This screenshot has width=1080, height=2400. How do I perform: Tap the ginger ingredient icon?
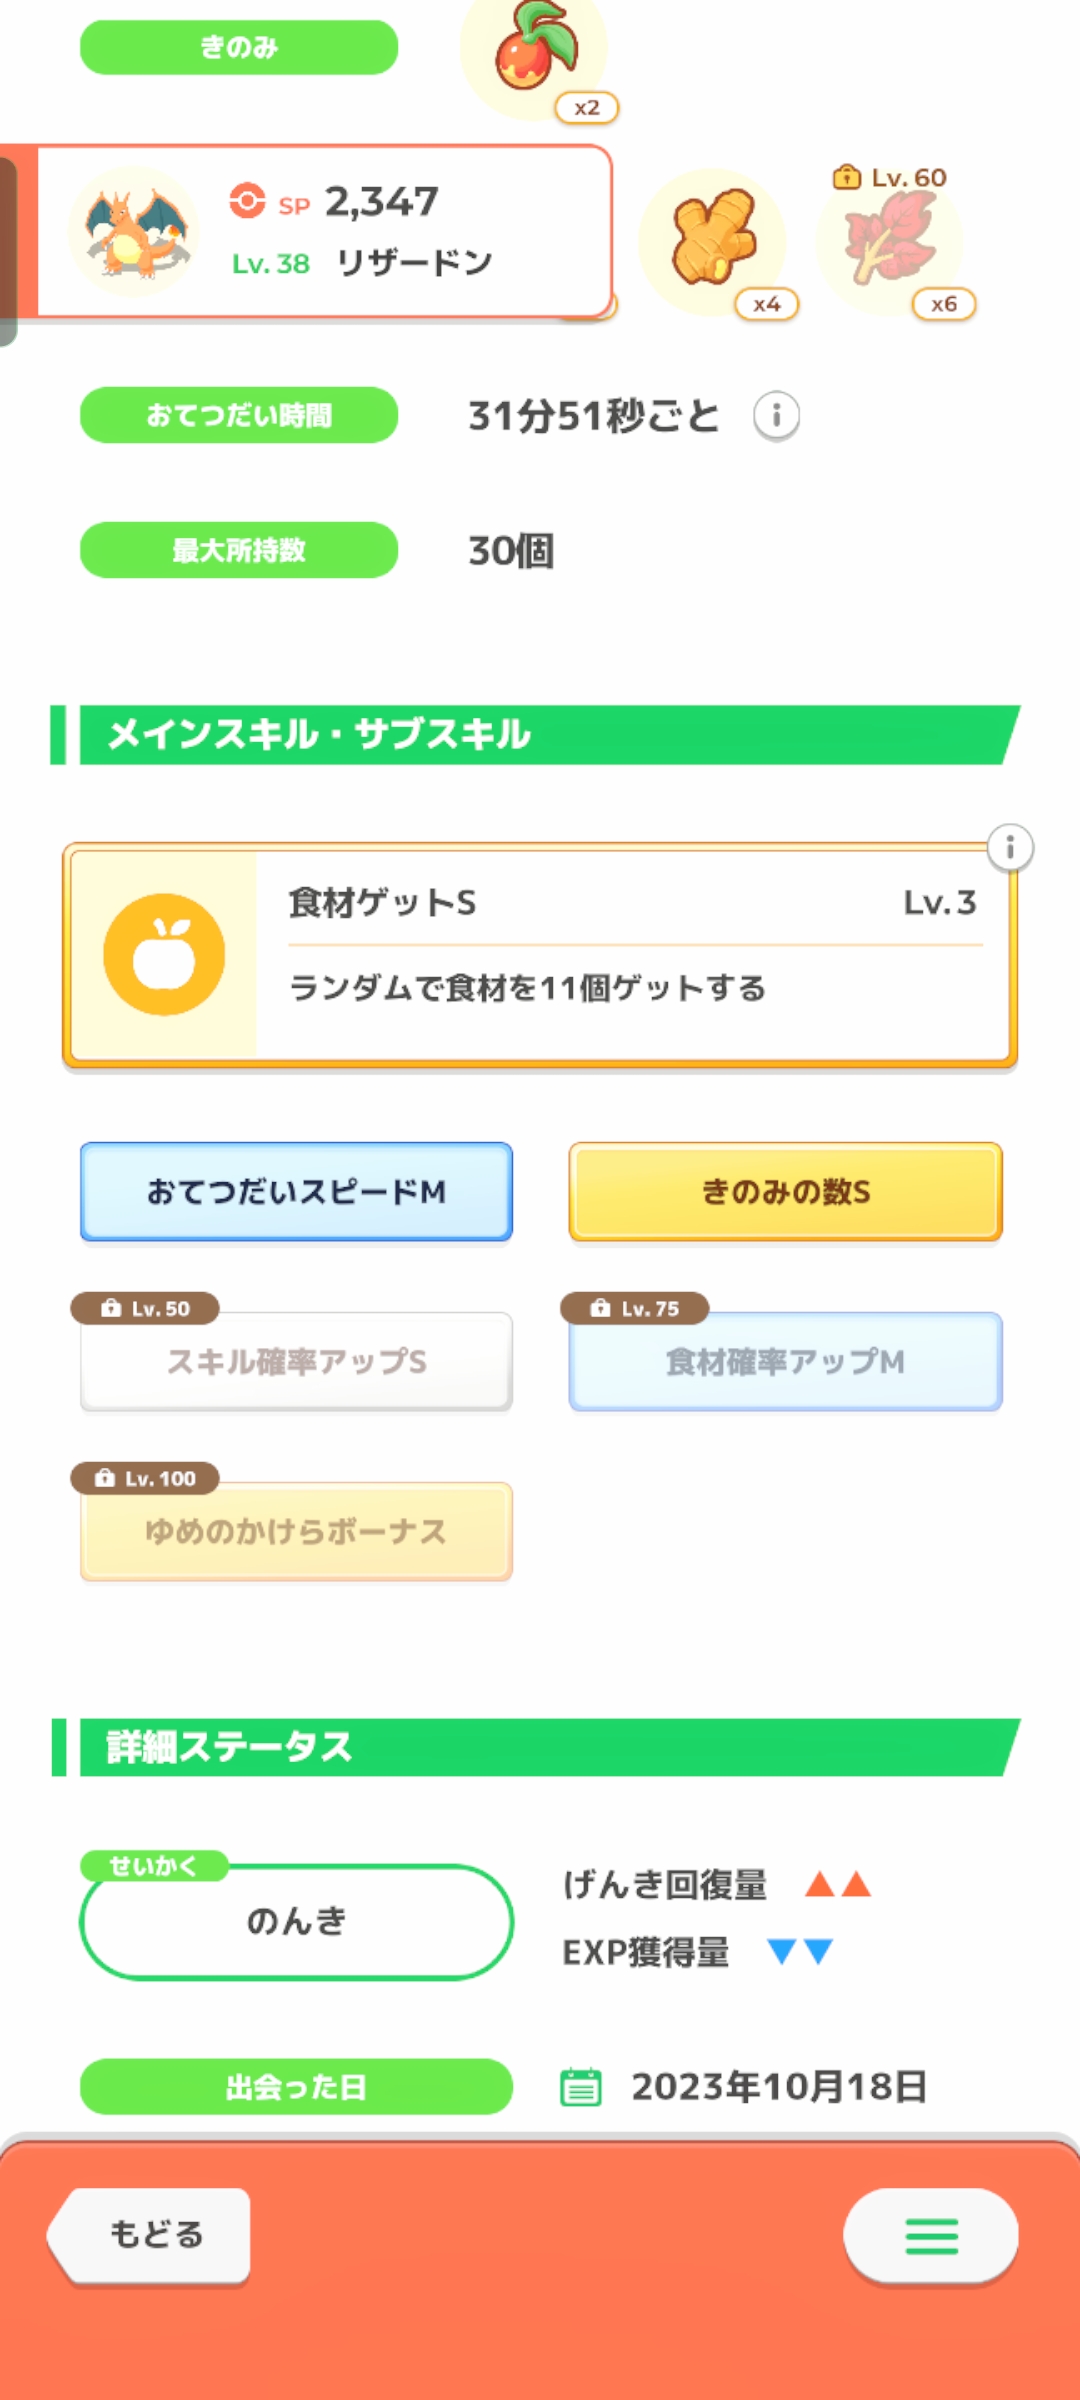tap(712, 240)
